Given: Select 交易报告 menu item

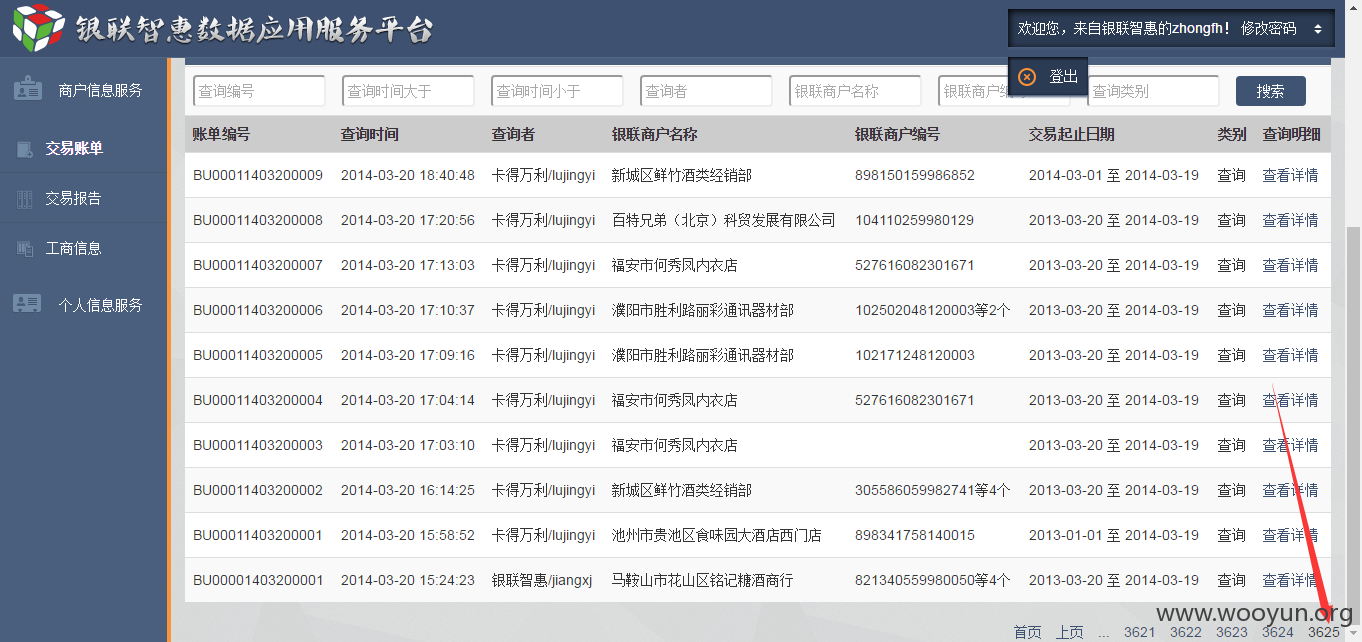Looking at the screenshot, I should 74,198.
